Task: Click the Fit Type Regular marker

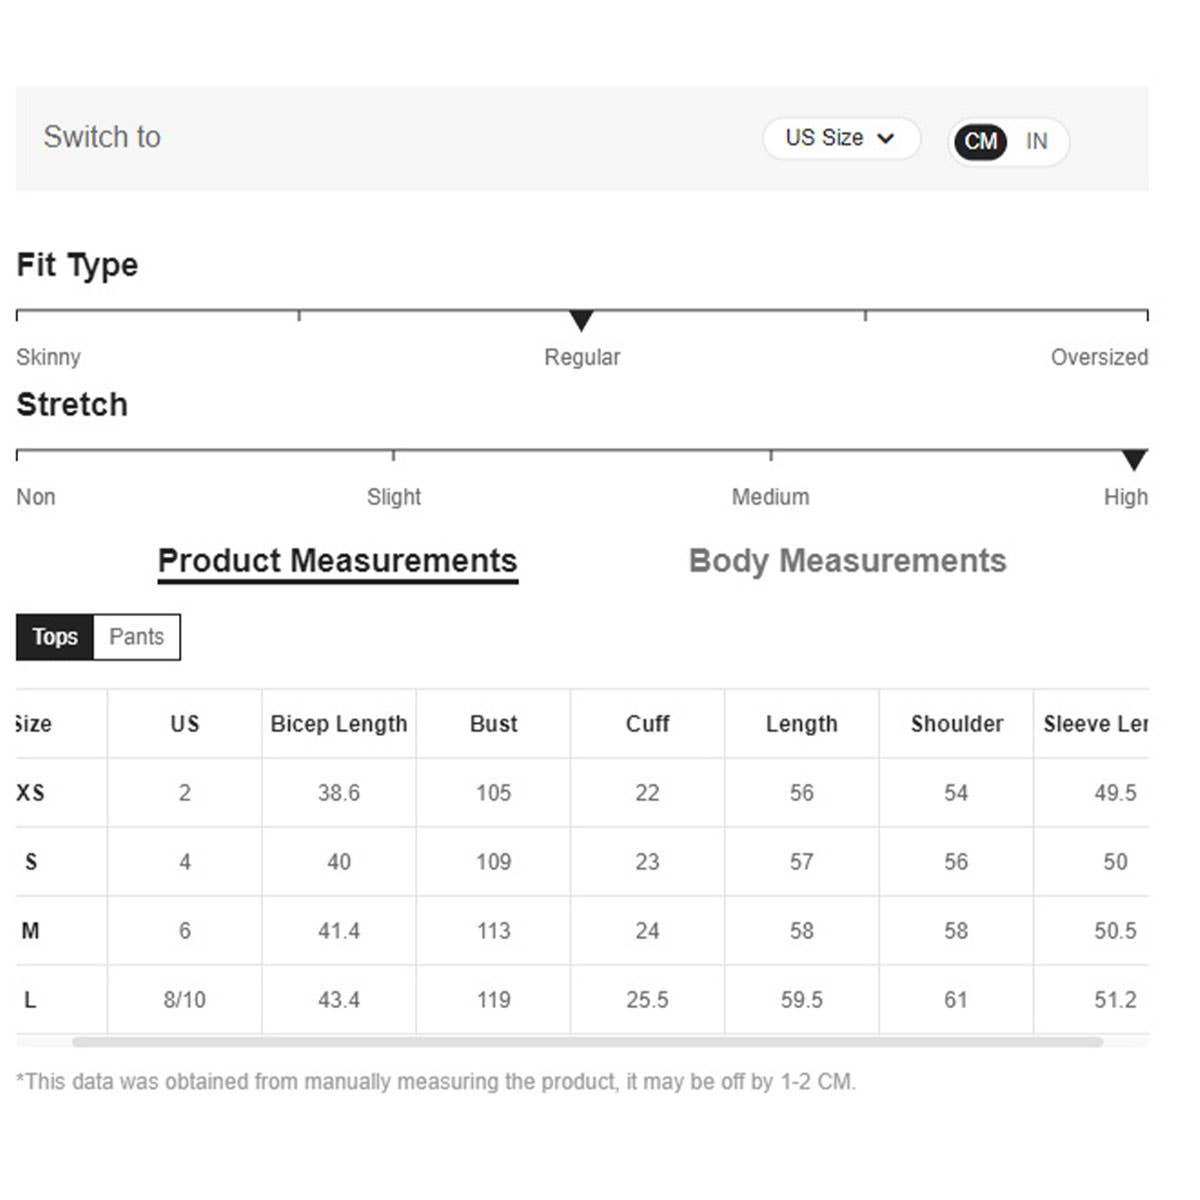Action: (x=581, y=321)
